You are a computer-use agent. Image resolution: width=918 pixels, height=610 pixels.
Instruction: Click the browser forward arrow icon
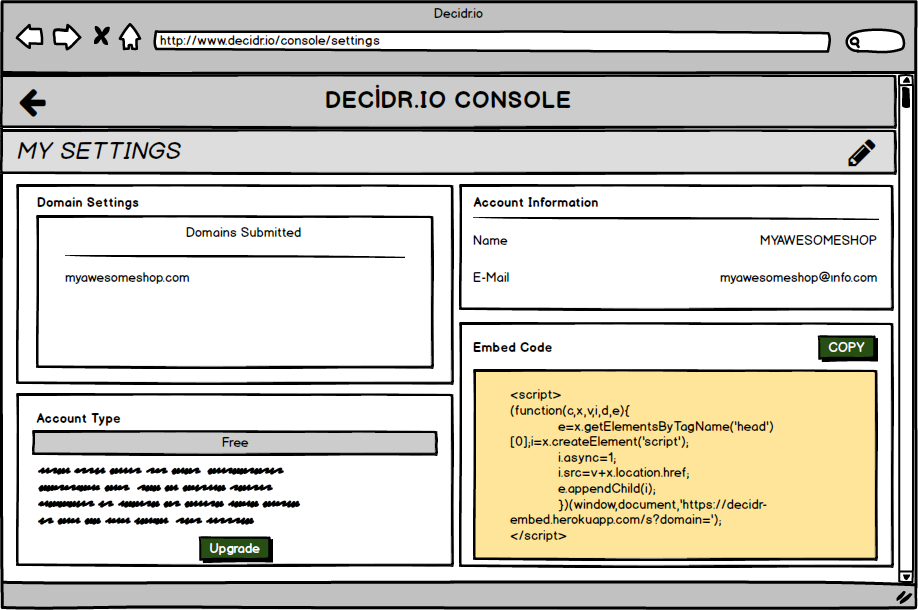coord(66,36)
